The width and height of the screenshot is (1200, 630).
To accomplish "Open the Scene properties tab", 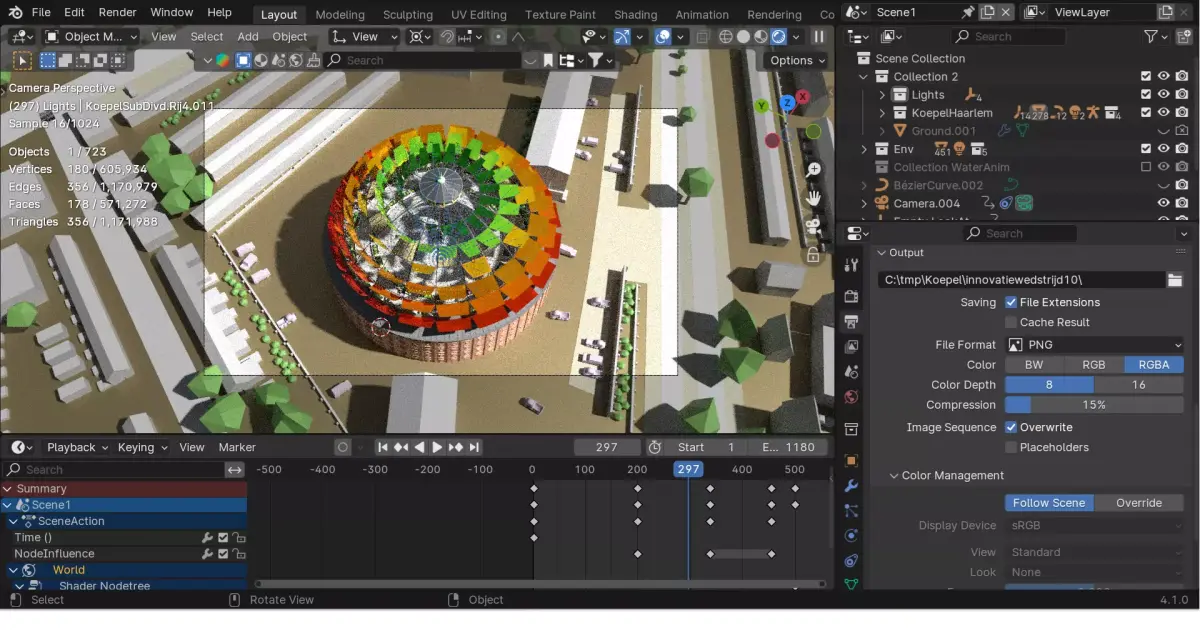I will [x=851, y=371].
